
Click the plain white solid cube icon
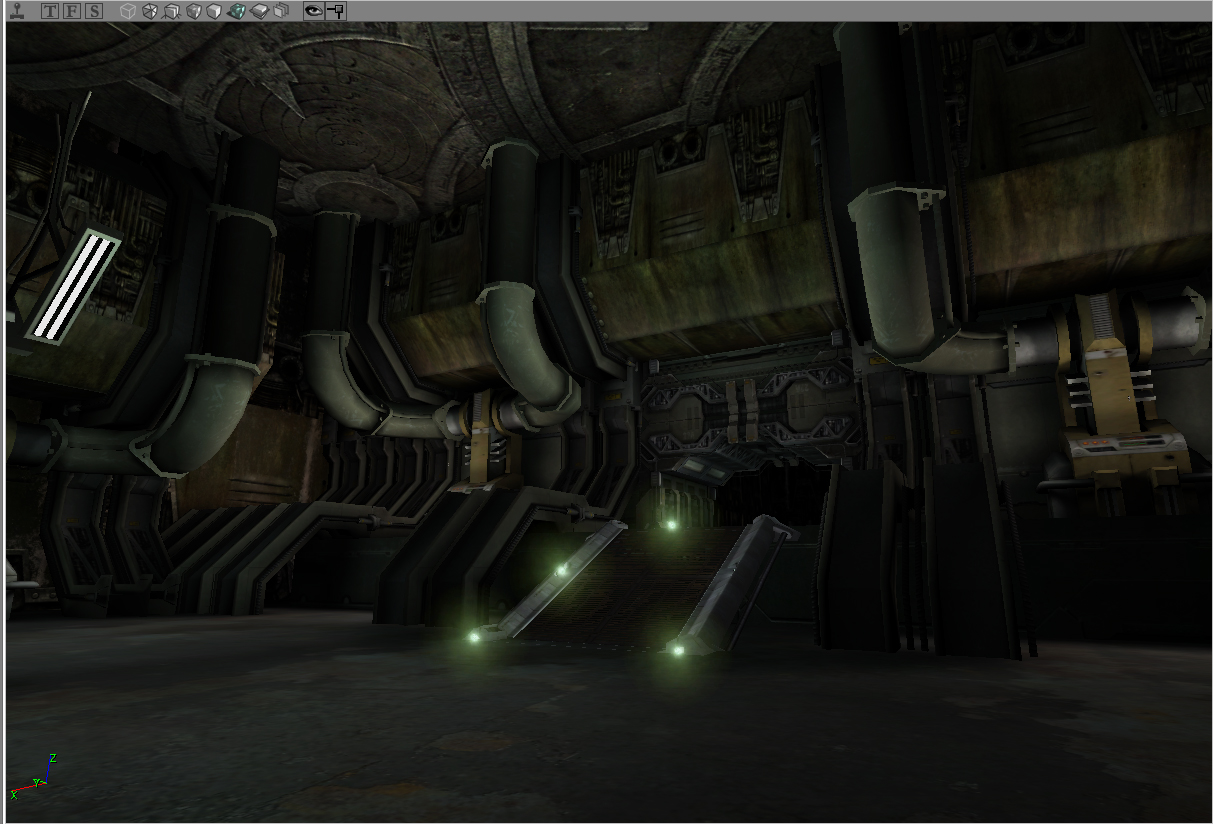click(x=215, y=11)
